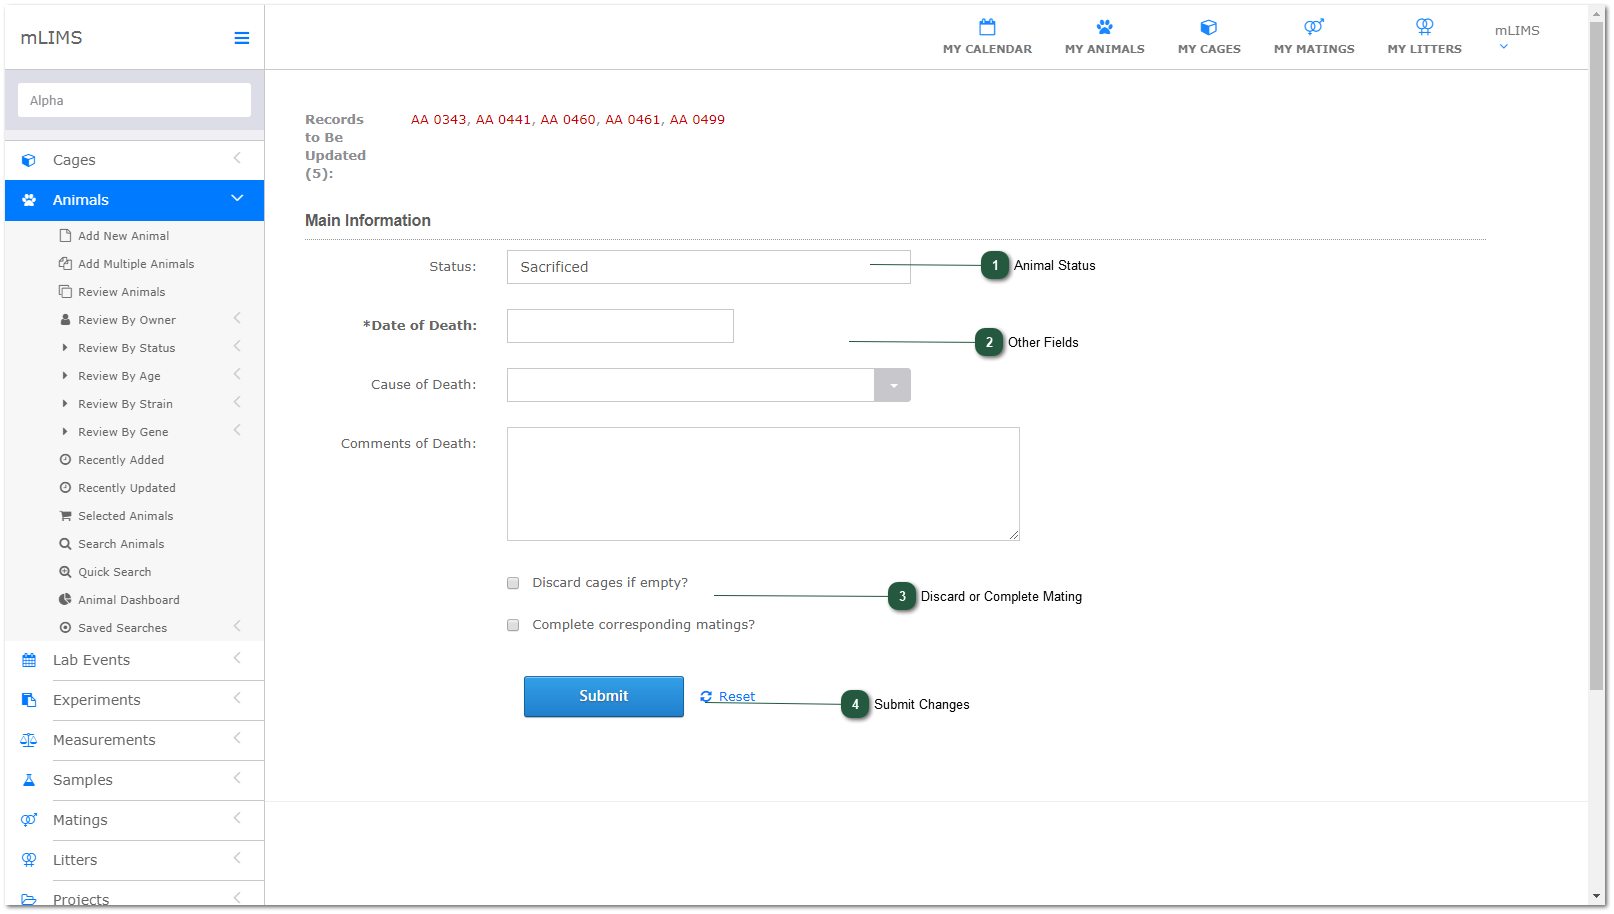
Task: Expand Review By Age submenu
Action: (237, 374)
